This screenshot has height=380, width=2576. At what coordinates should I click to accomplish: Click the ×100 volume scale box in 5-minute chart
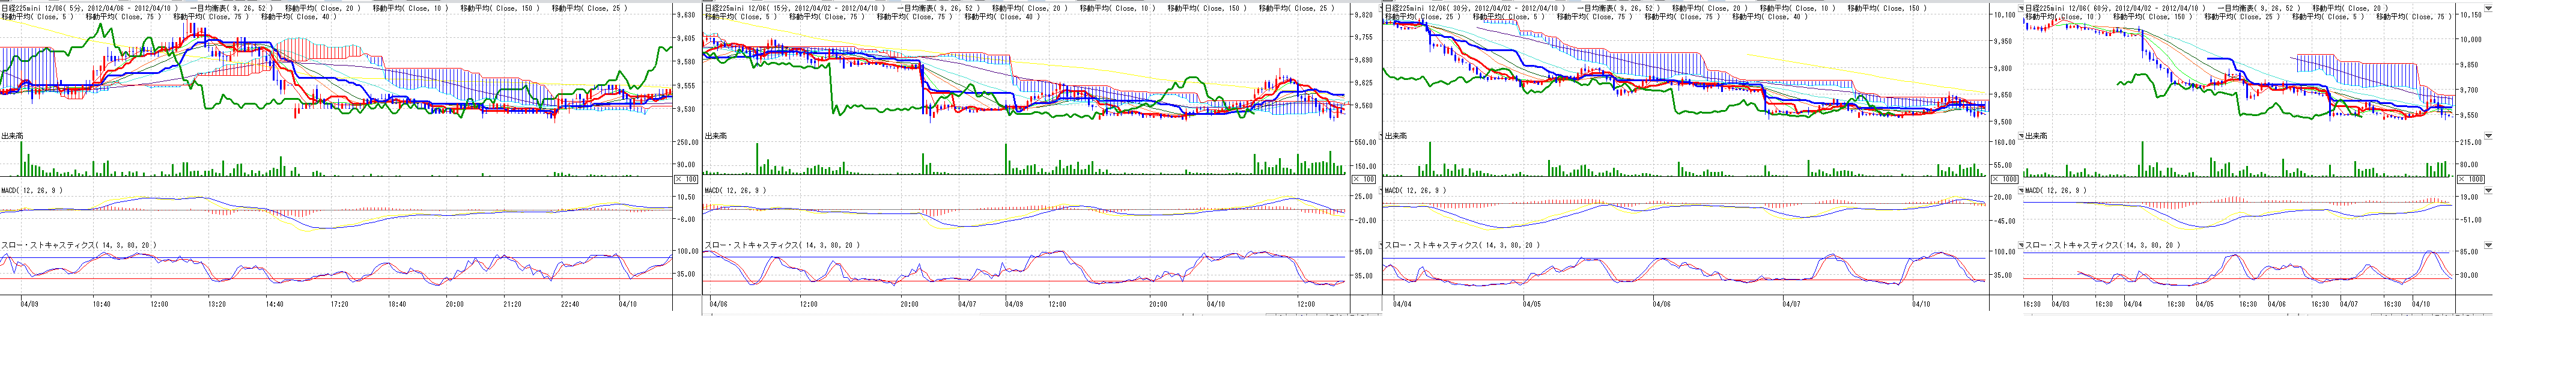(x=686, y=179)
